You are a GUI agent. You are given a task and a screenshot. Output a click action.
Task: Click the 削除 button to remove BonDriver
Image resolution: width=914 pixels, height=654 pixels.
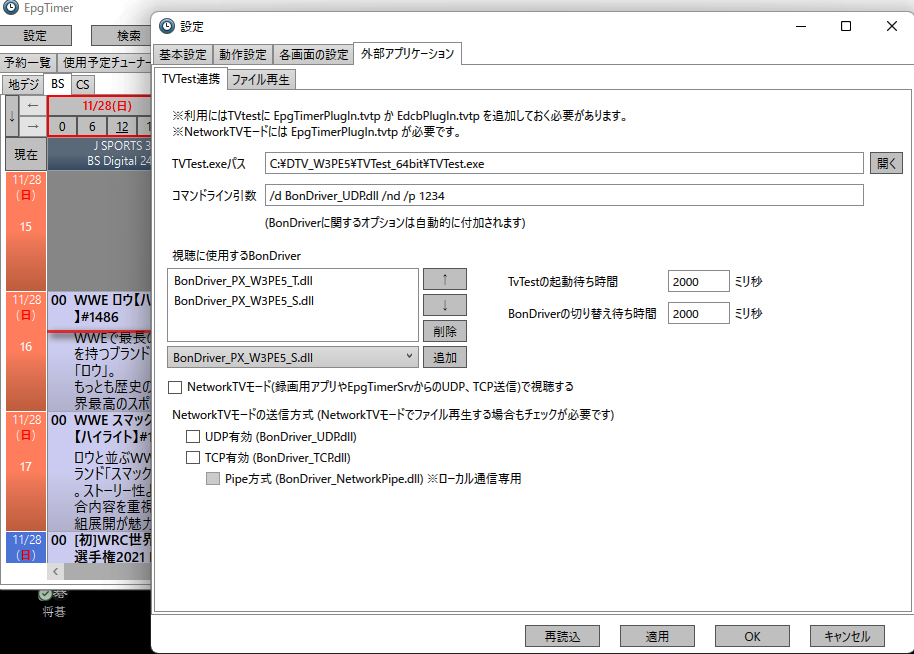point(445,331)
